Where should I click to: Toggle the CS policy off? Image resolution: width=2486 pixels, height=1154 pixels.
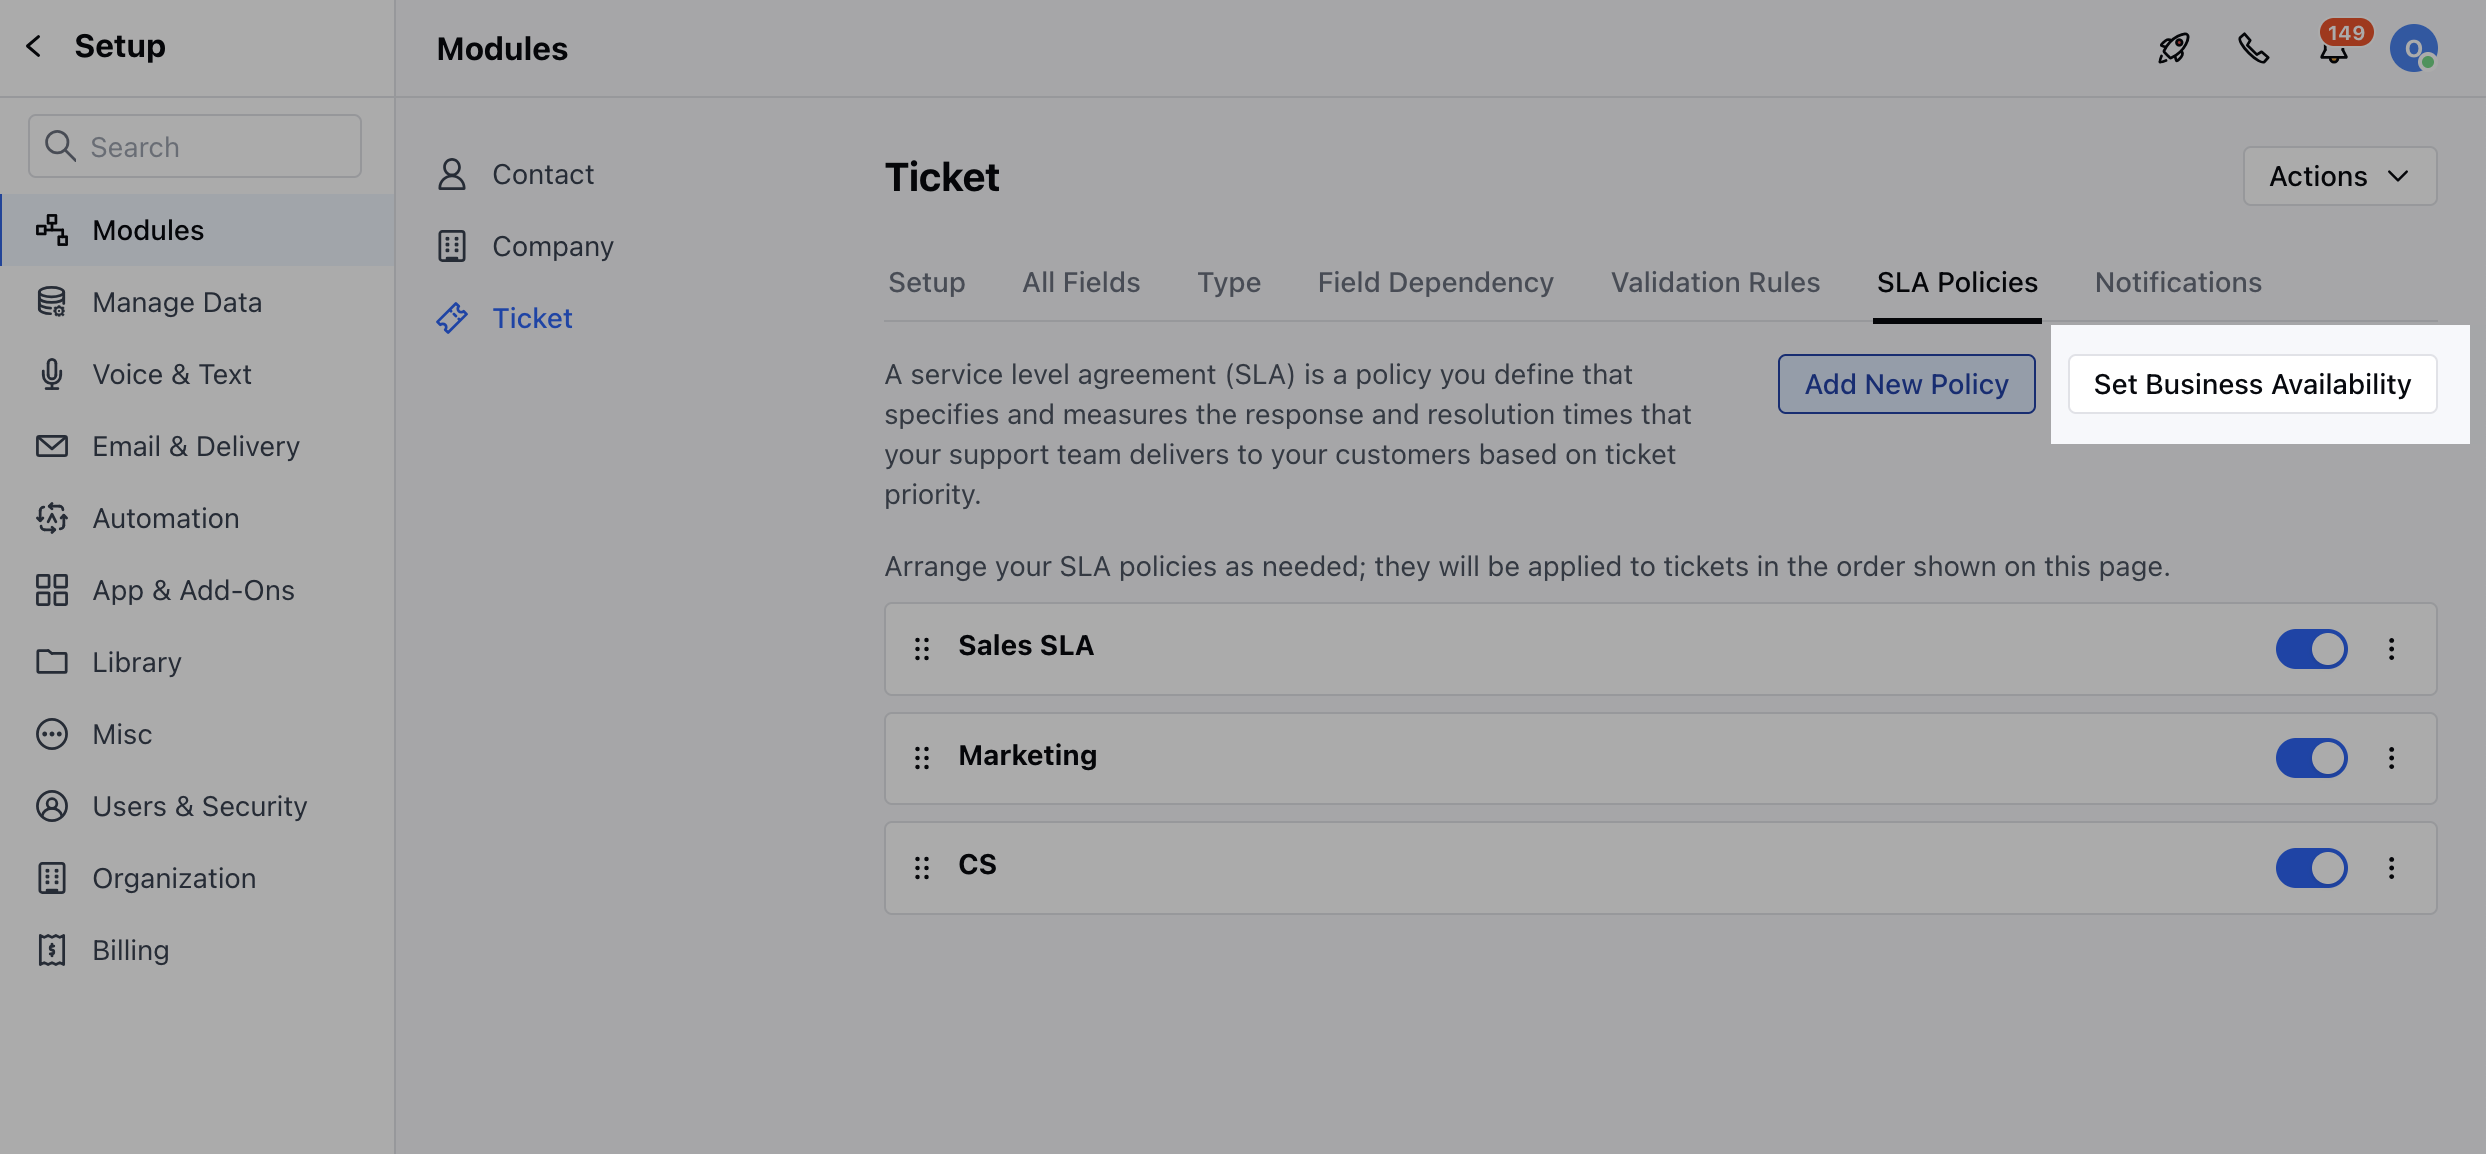[2311, 867]
